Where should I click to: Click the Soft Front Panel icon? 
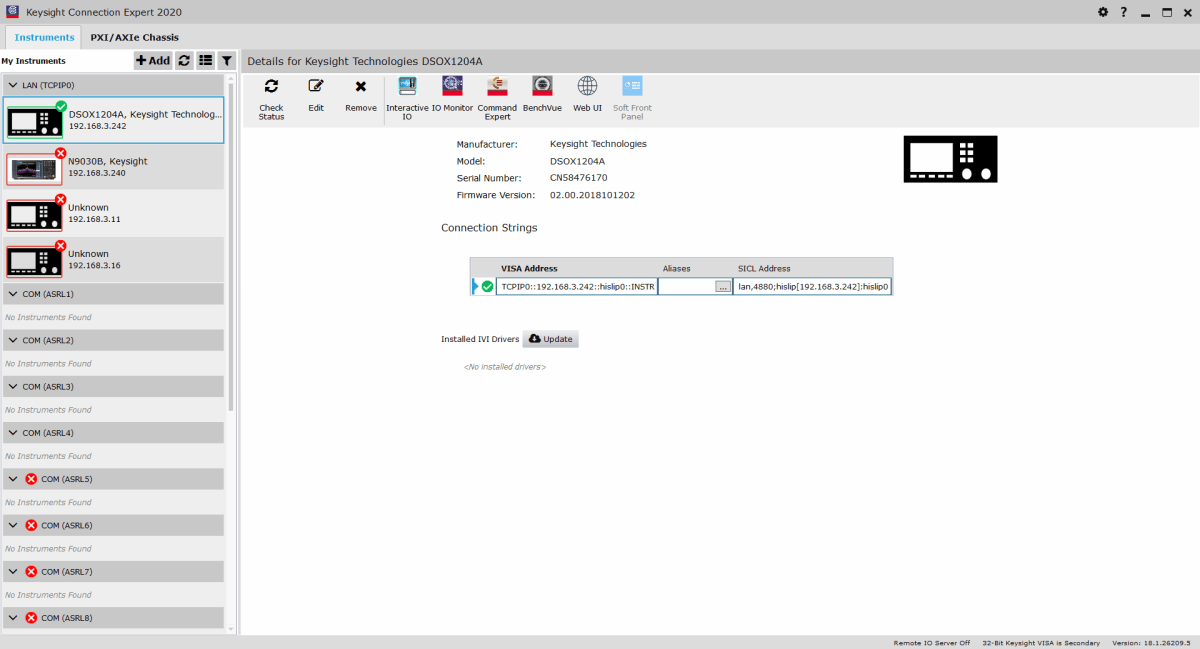pos(632,85)
